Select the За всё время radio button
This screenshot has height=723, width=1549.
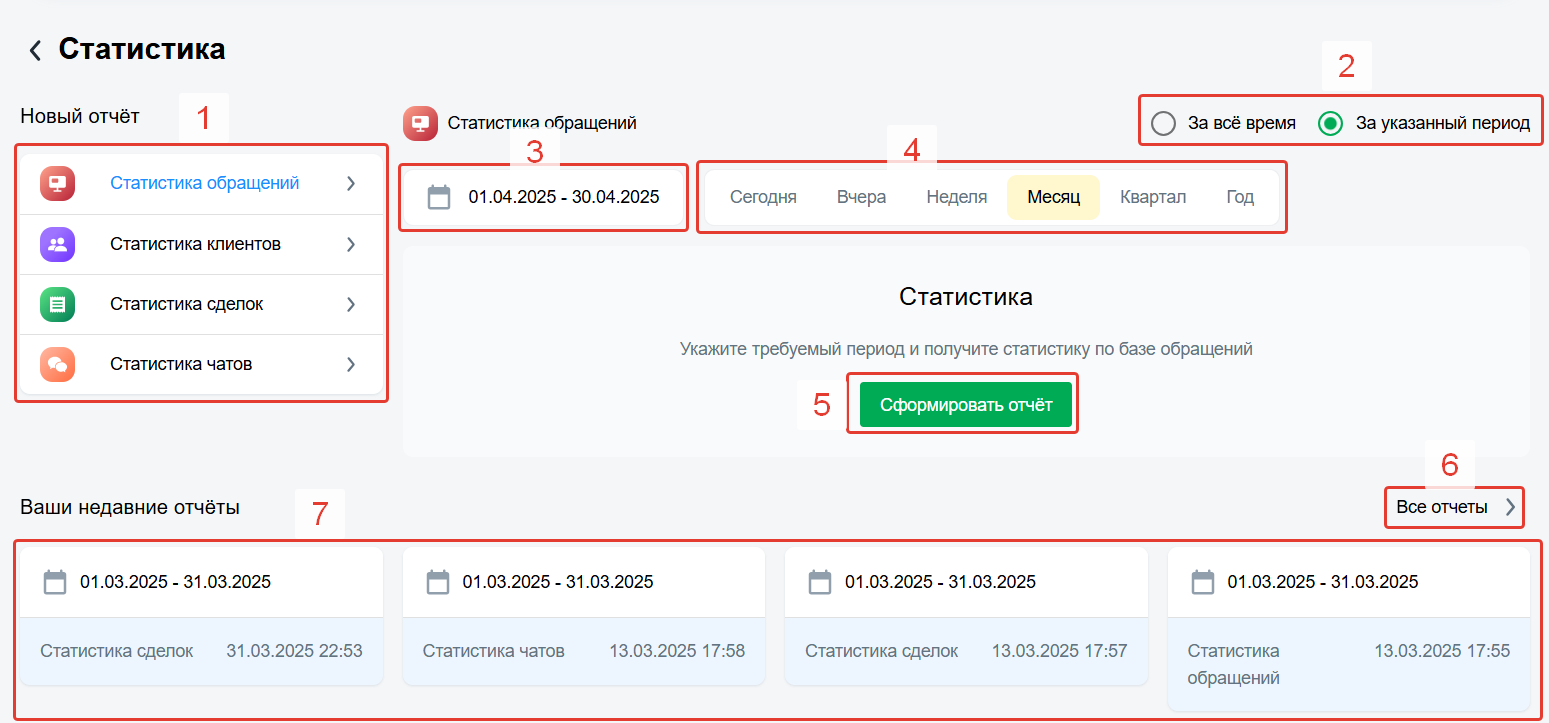[1163, 124]
